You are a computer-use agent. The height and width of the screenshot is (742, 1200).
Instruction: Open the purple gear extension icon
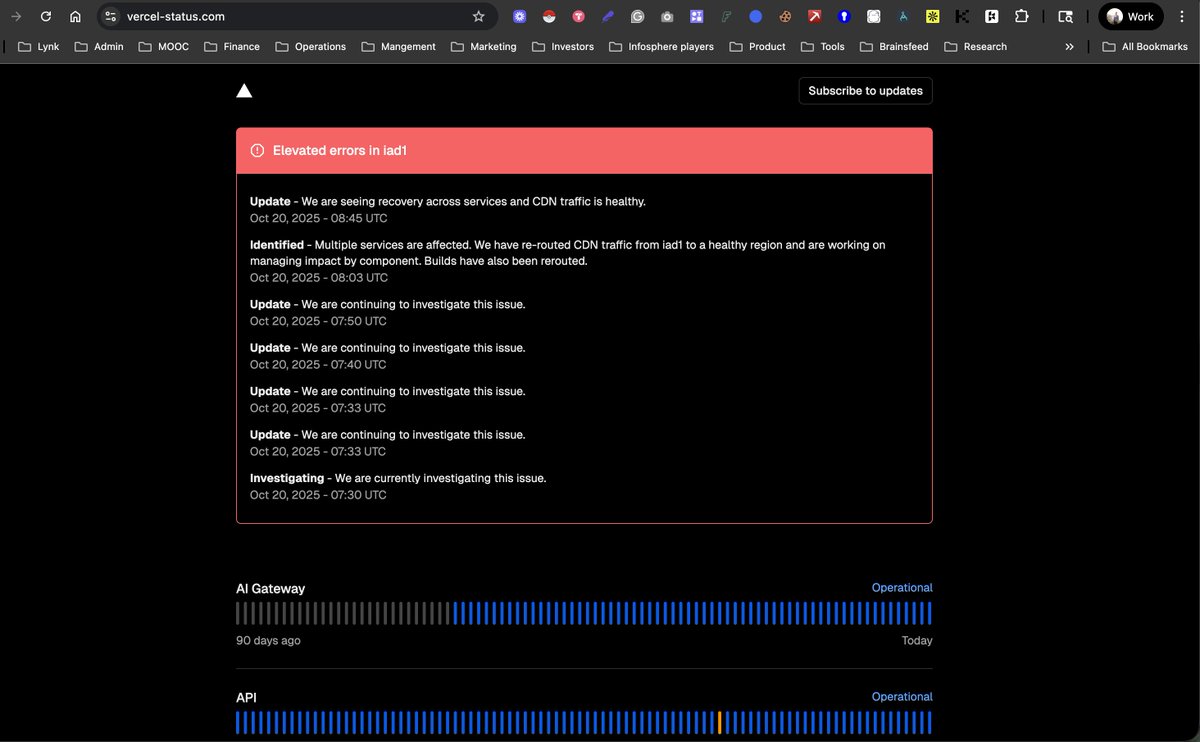click(x=519, y=17)
